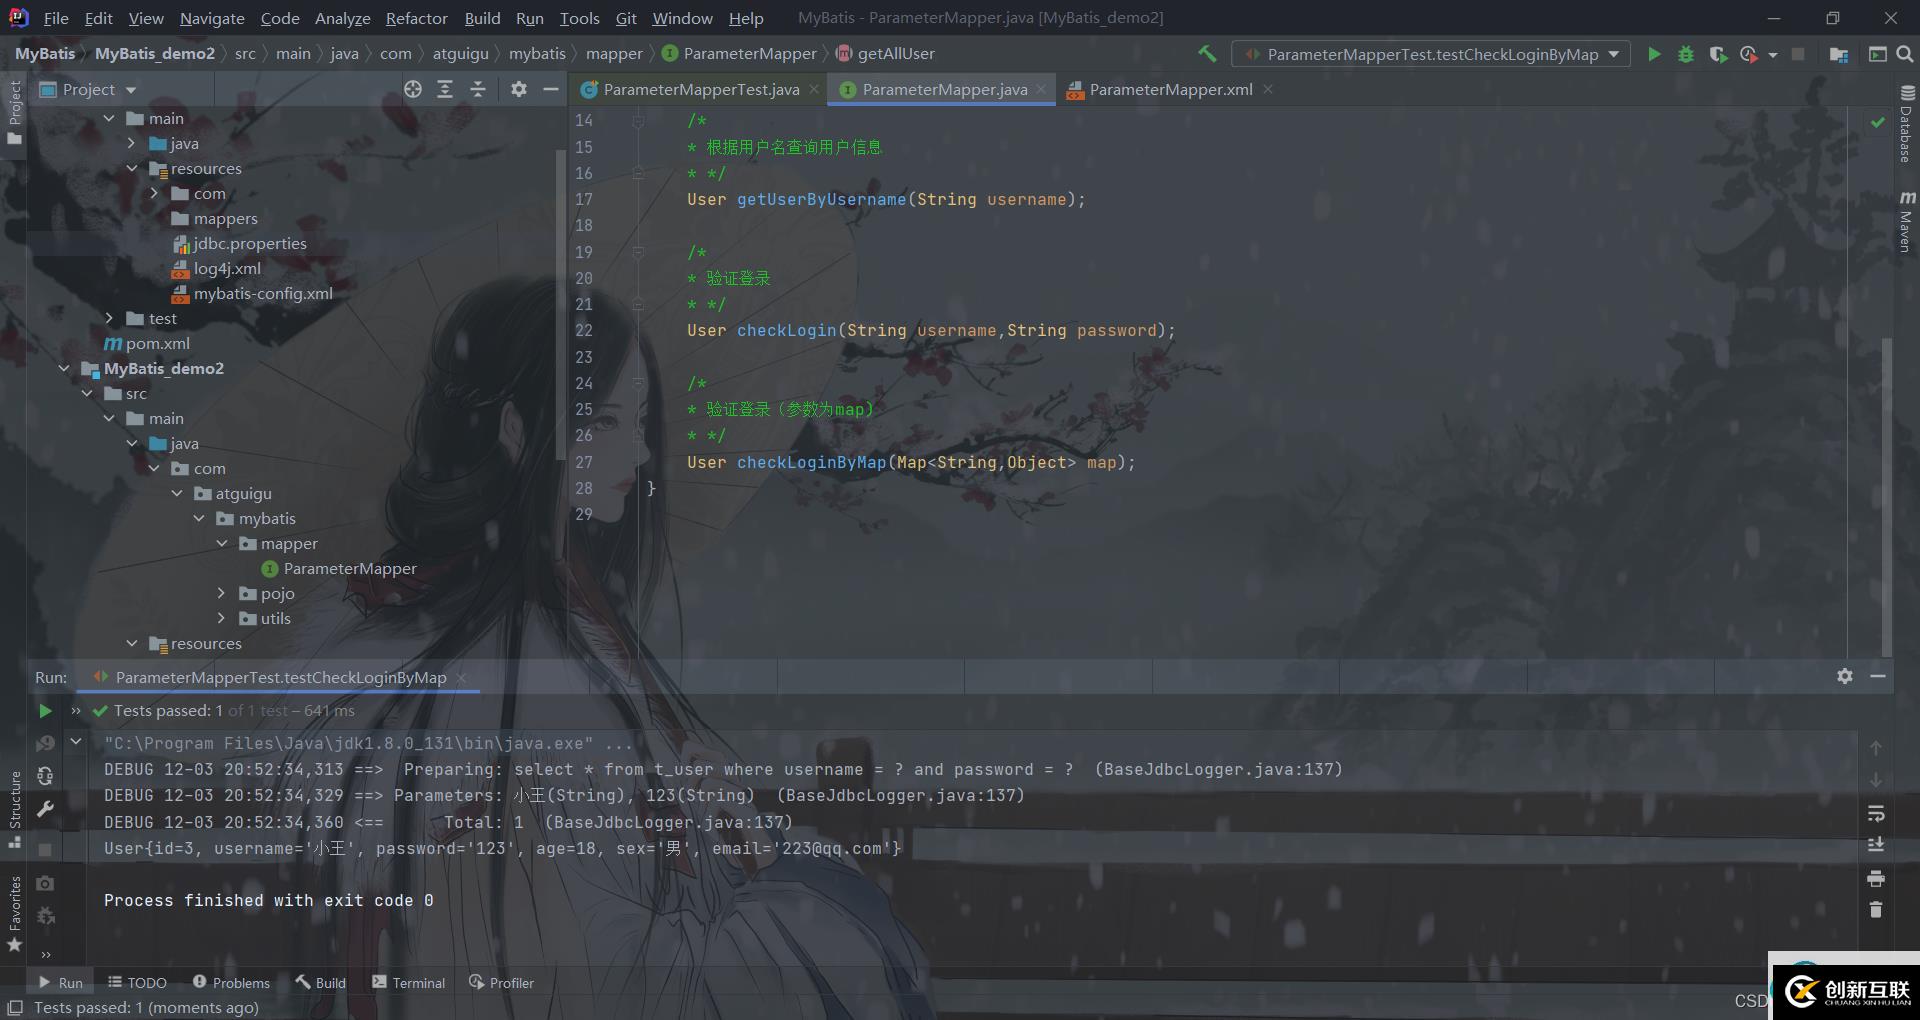Click getAllUser breadcrumb in navigation bar
Image resolution: width=1920 pixels, height=1020 pixels.
click(x=885, y=54)
